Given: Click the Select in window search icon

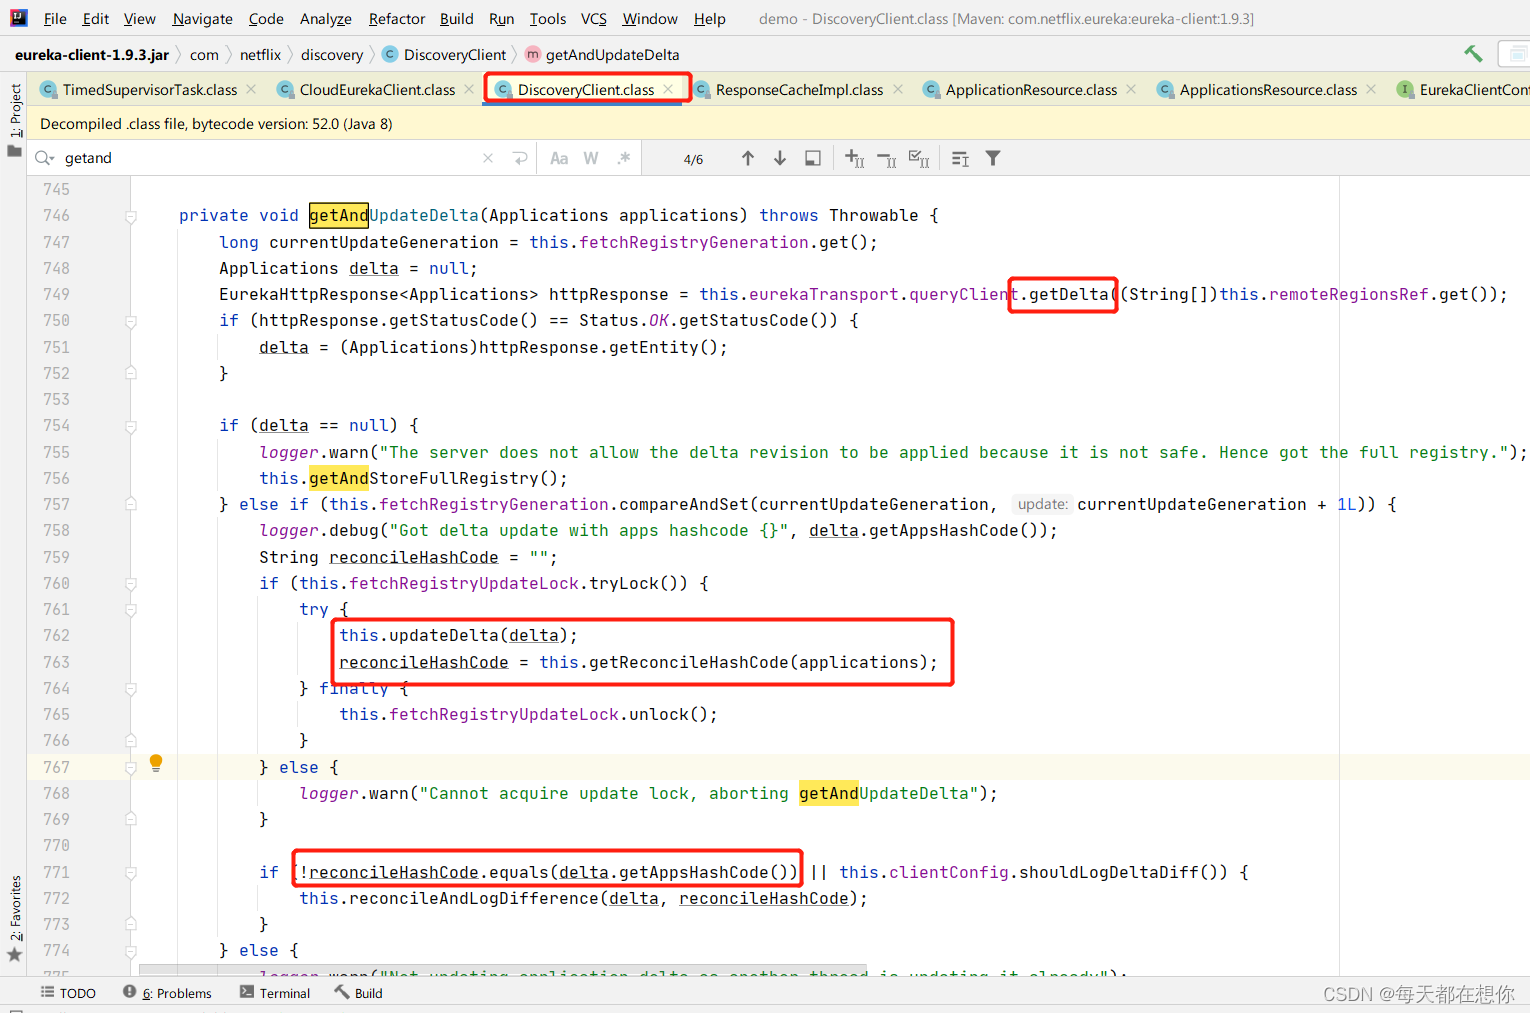Looking at the screenshot, I should pyautogui.click(x=813, y=158).
